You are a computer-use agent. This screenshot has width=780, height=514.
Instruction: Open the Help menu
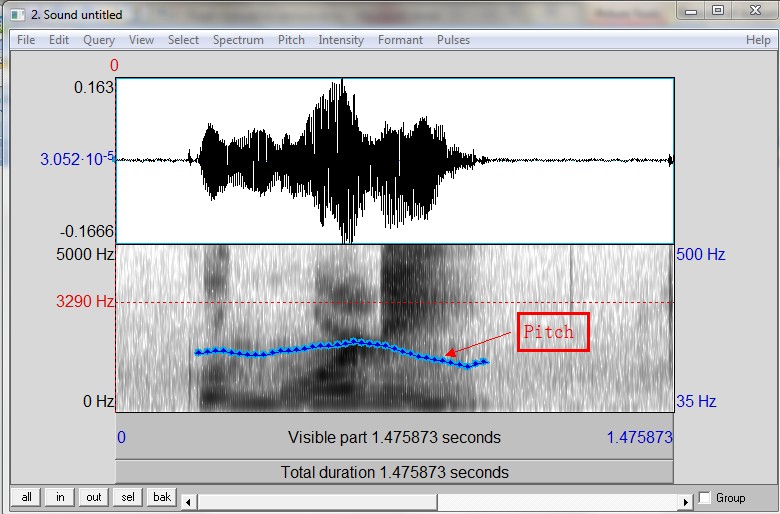coord(758,40)
